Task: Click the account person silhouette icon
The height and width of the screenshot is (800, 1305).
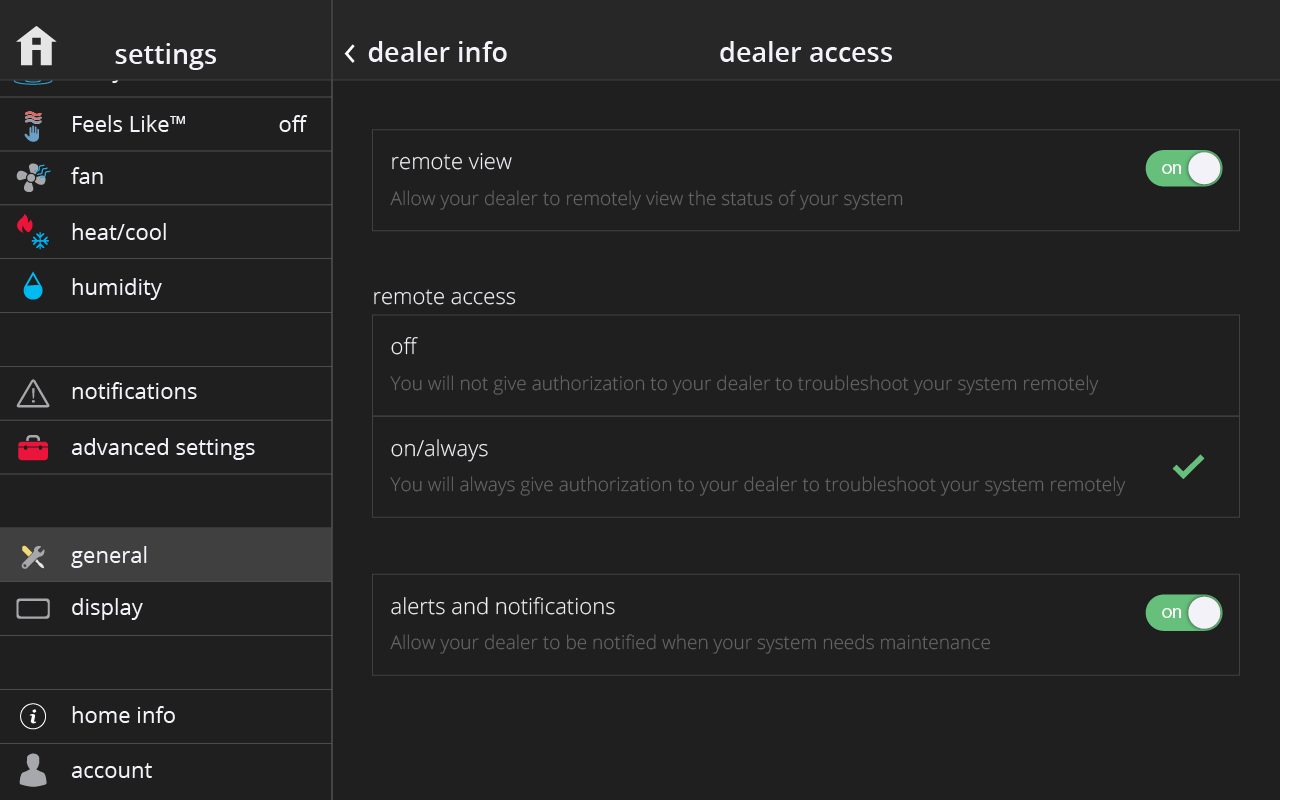Action: [x=33, y=770]
